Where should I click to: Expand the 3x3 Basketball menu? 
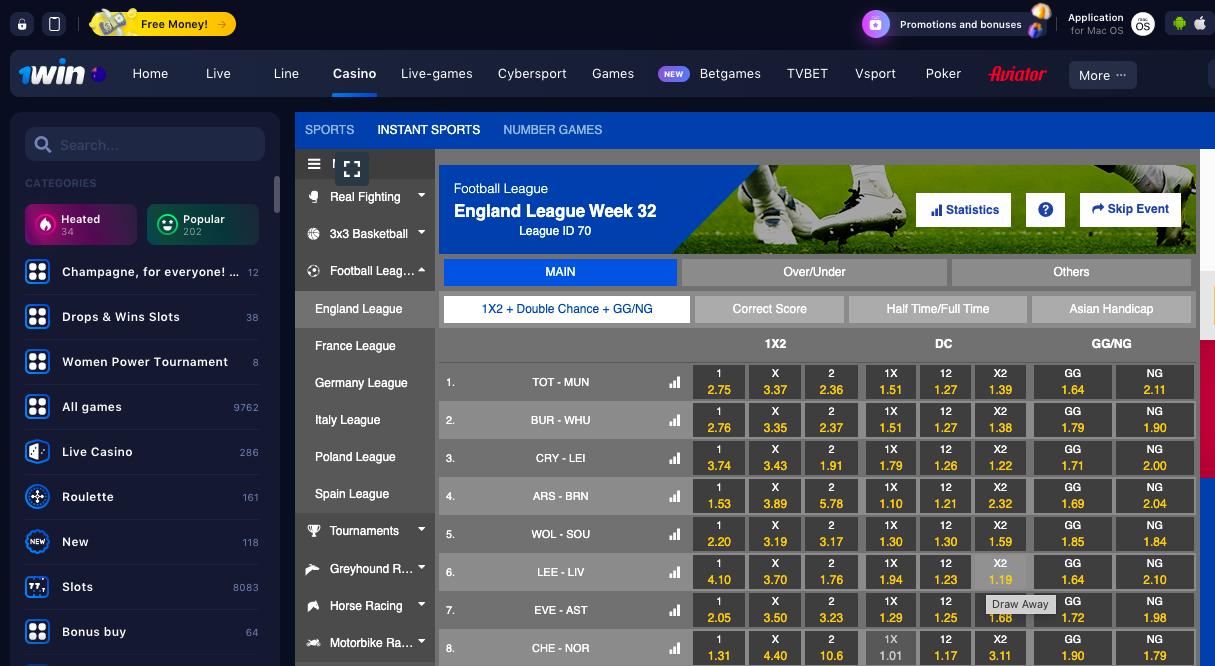[x=365, y=234]
